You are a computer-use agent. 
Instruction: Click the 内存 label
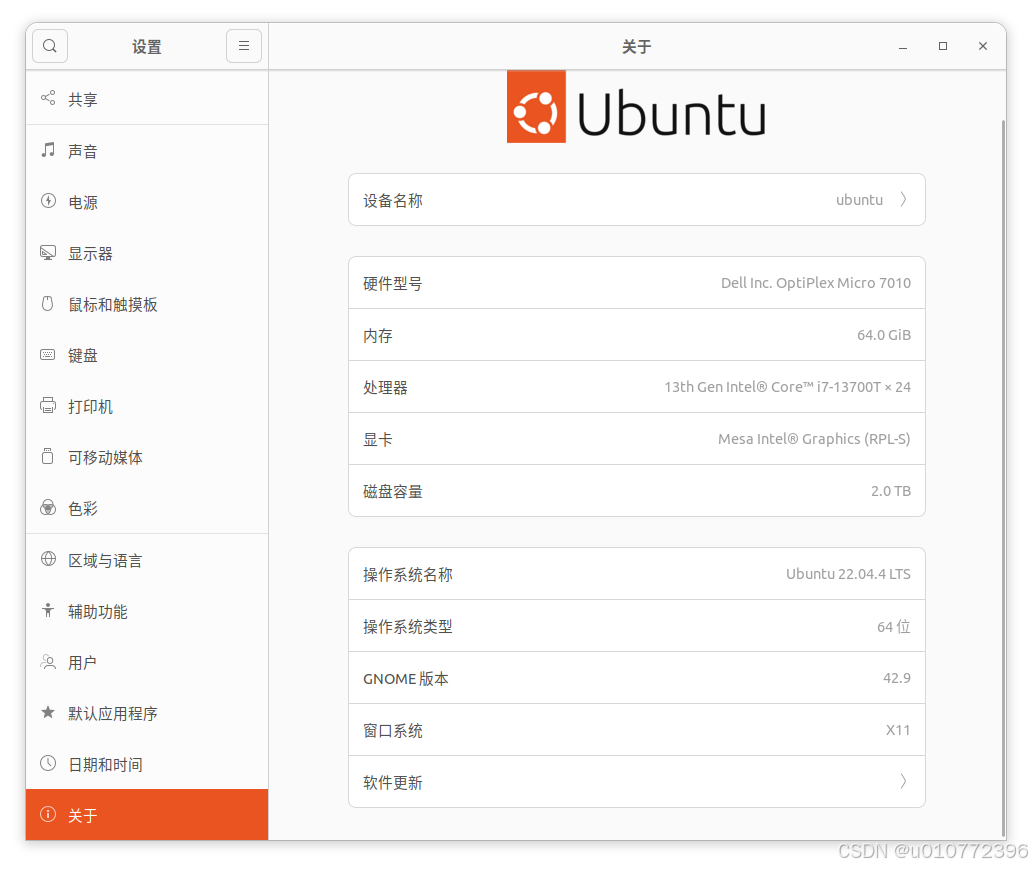(378, 336)
